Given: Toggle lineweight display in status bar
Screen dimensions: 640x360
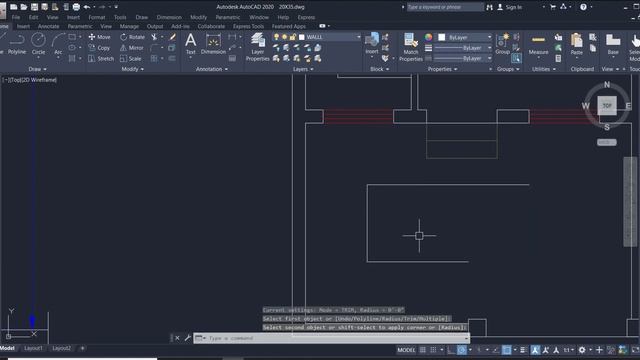Looking at the screenshot, I should click(523, 350).
